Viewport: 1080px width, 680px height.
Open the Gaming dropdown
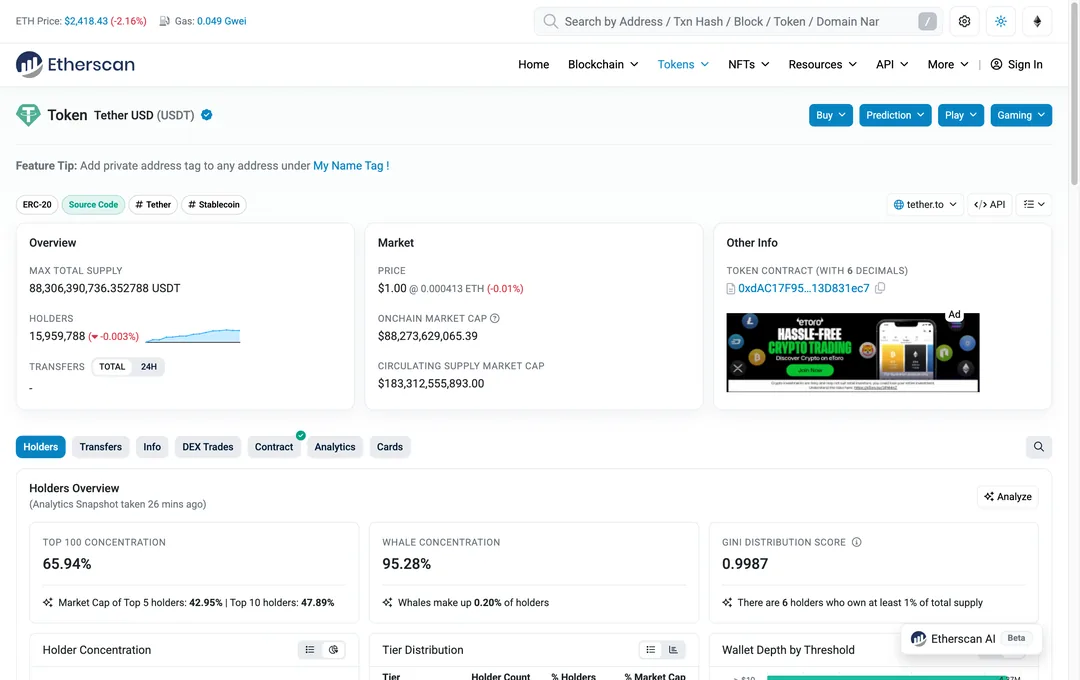(x=1021, y=115)
